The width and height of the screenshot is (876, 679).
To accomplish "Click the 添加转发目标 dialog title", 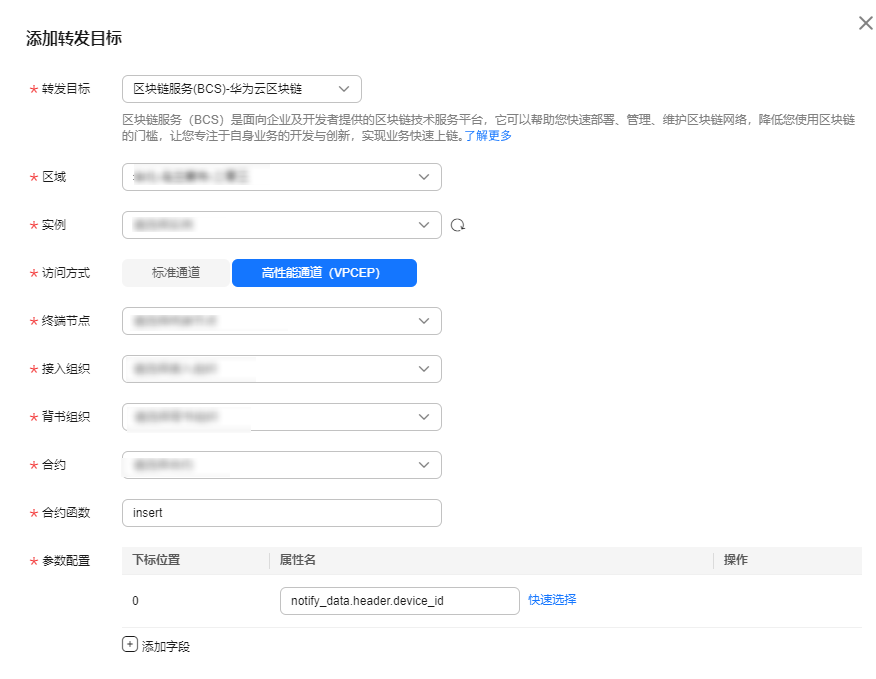I will coord(74,38).
